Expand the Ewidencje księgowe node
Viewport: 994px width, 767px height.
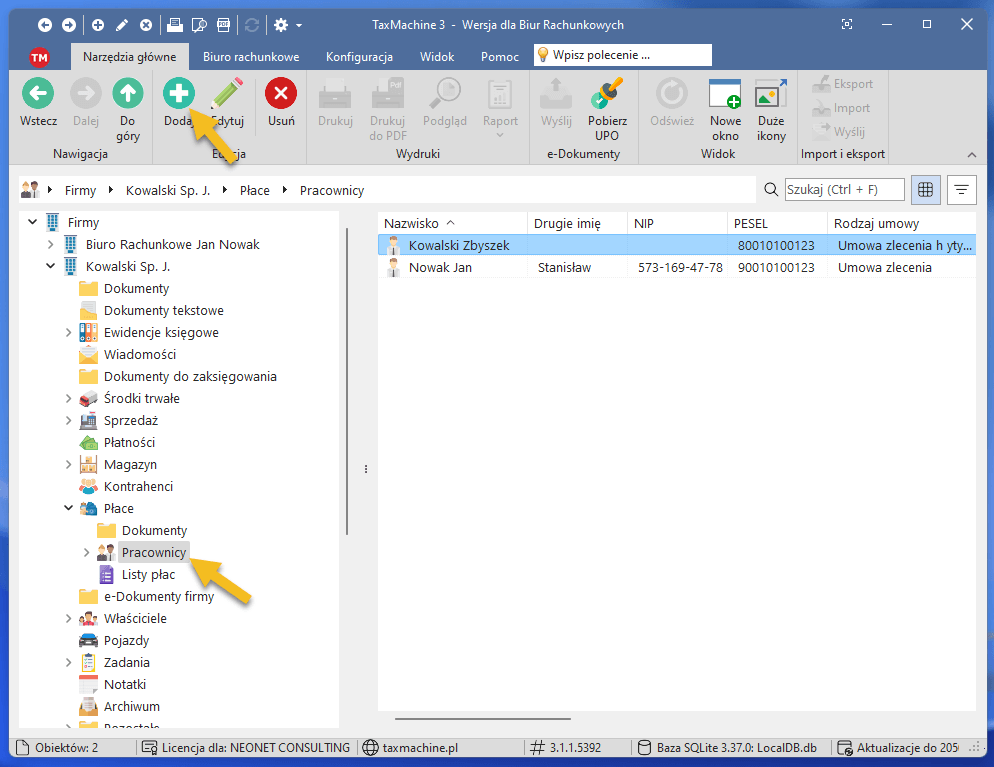click(68, 332)
